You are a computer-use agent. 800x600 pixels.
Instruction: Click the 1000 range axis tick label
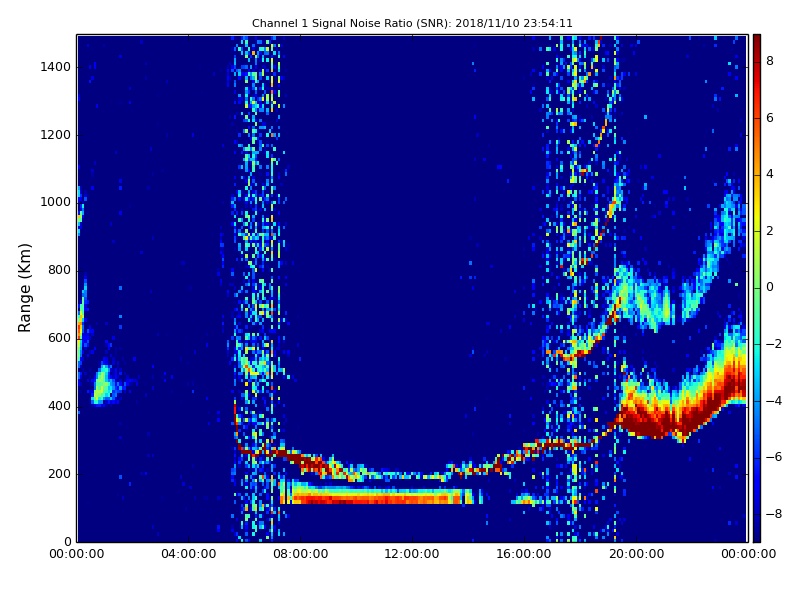point(56,202)
